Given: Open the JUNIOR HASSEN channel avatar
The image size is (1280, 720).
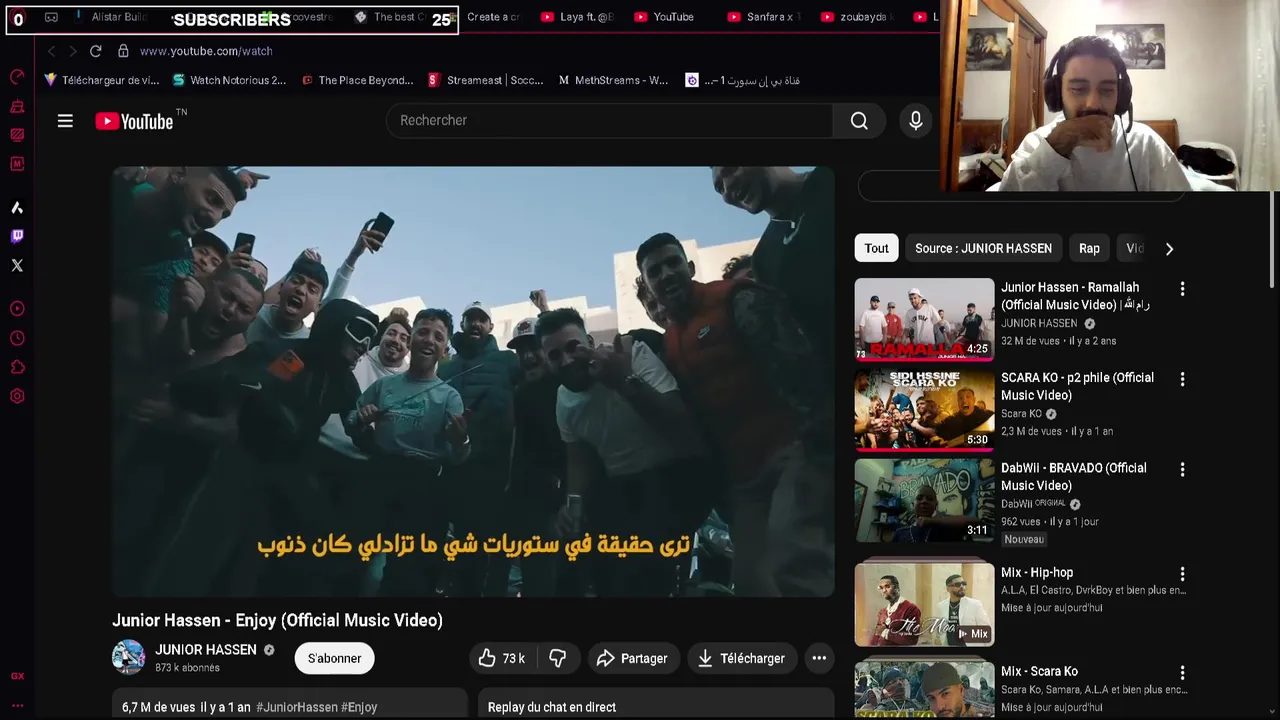Looking at the screenshot, I should pos(128,658).
